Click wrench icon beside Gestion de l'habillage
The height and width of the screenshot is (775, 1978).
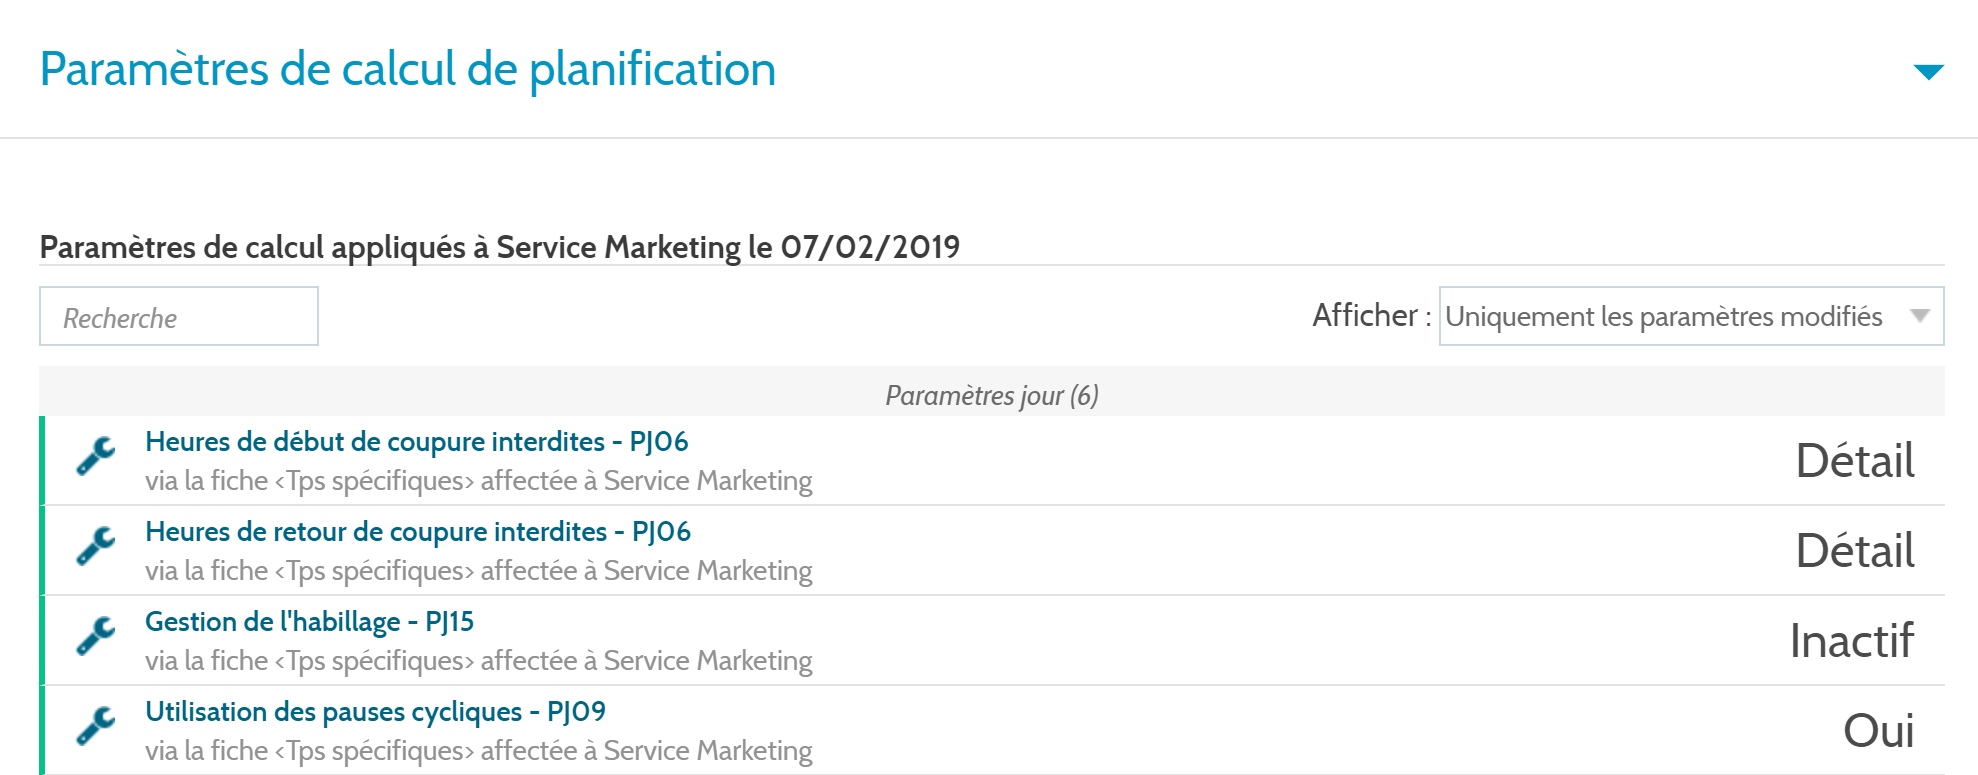click(x=96, y=637)
